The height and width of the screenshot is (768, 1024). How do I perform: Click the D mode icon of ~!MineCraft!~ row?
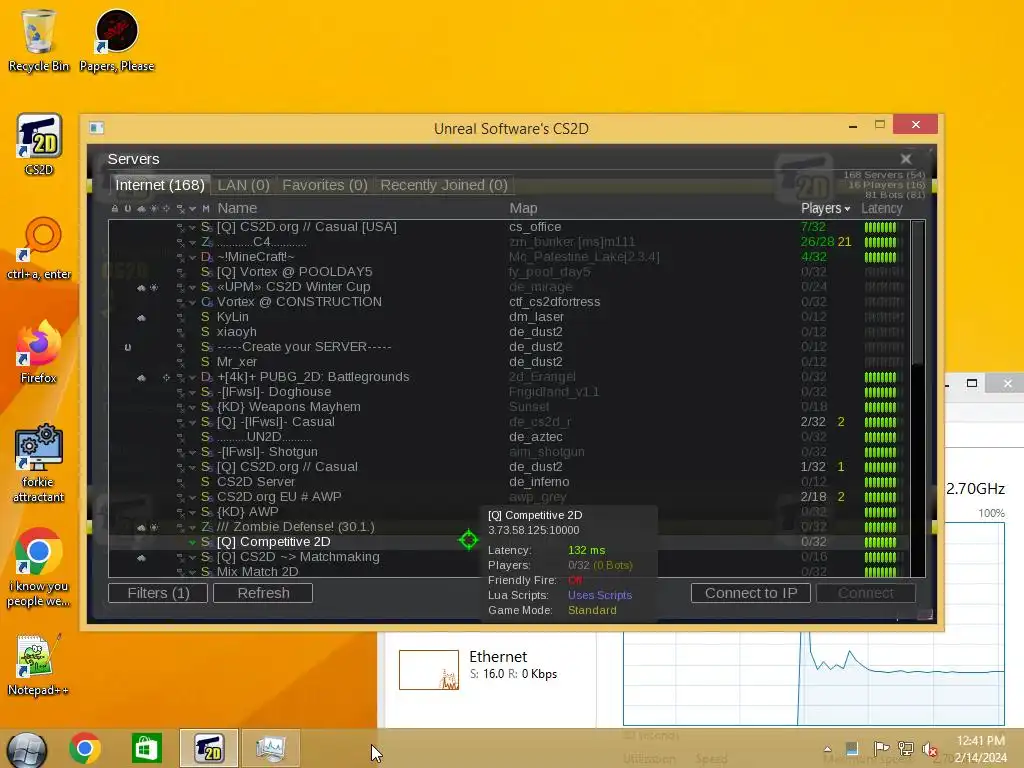click(x=206, y=257)
